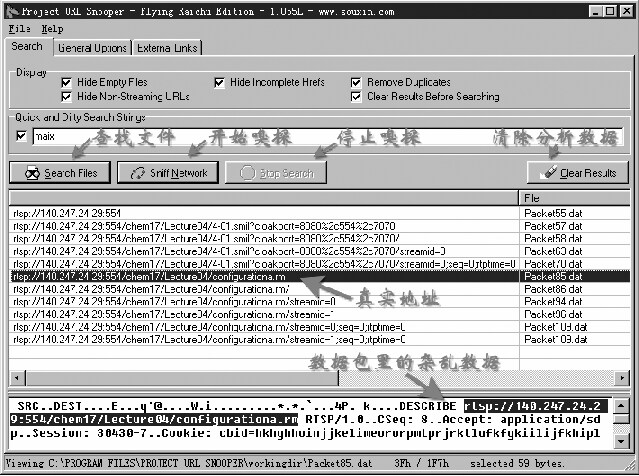Click the results list left scroll arrow
This screenshot has height=476, width=639.
tap(17, 378)
